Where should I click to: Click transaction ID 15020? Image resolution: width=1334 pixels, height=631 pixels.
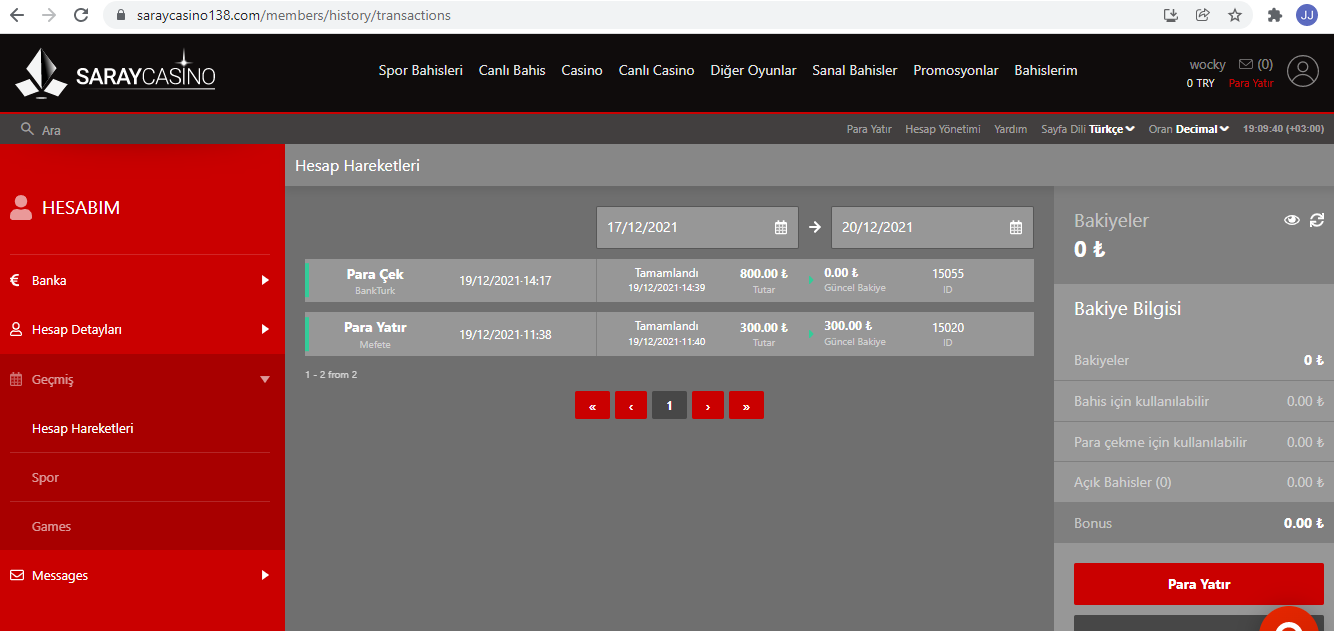pos(947,327)
